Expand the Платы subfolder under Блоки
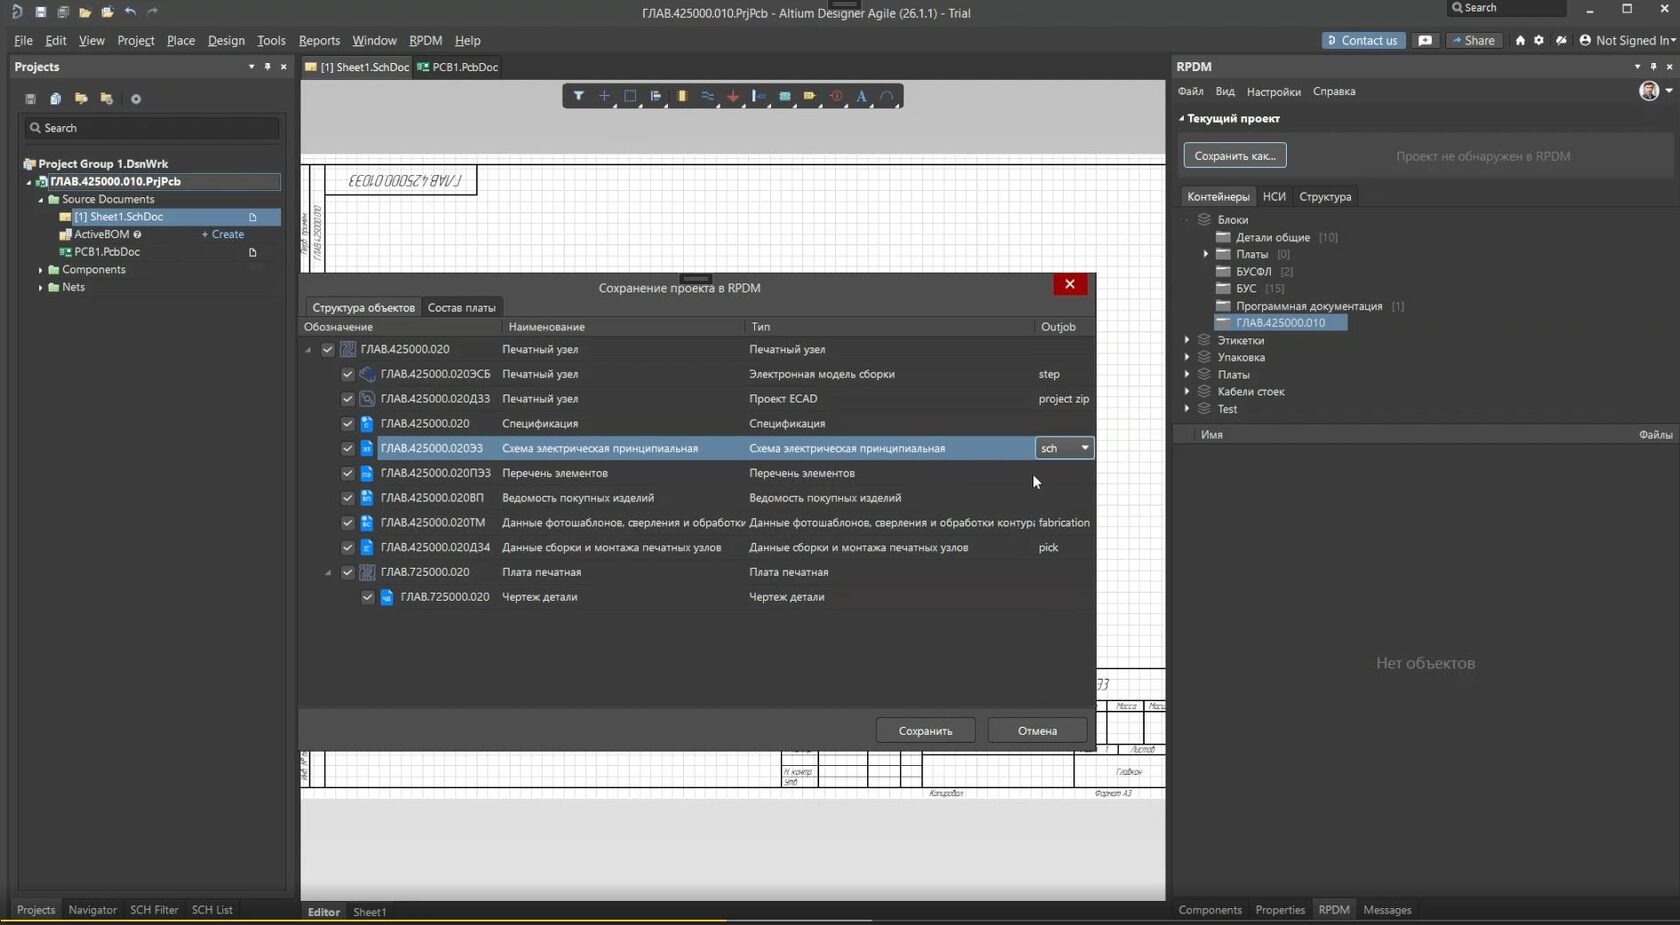The width and height of the screenshot is (1680, 925). 1206,254
